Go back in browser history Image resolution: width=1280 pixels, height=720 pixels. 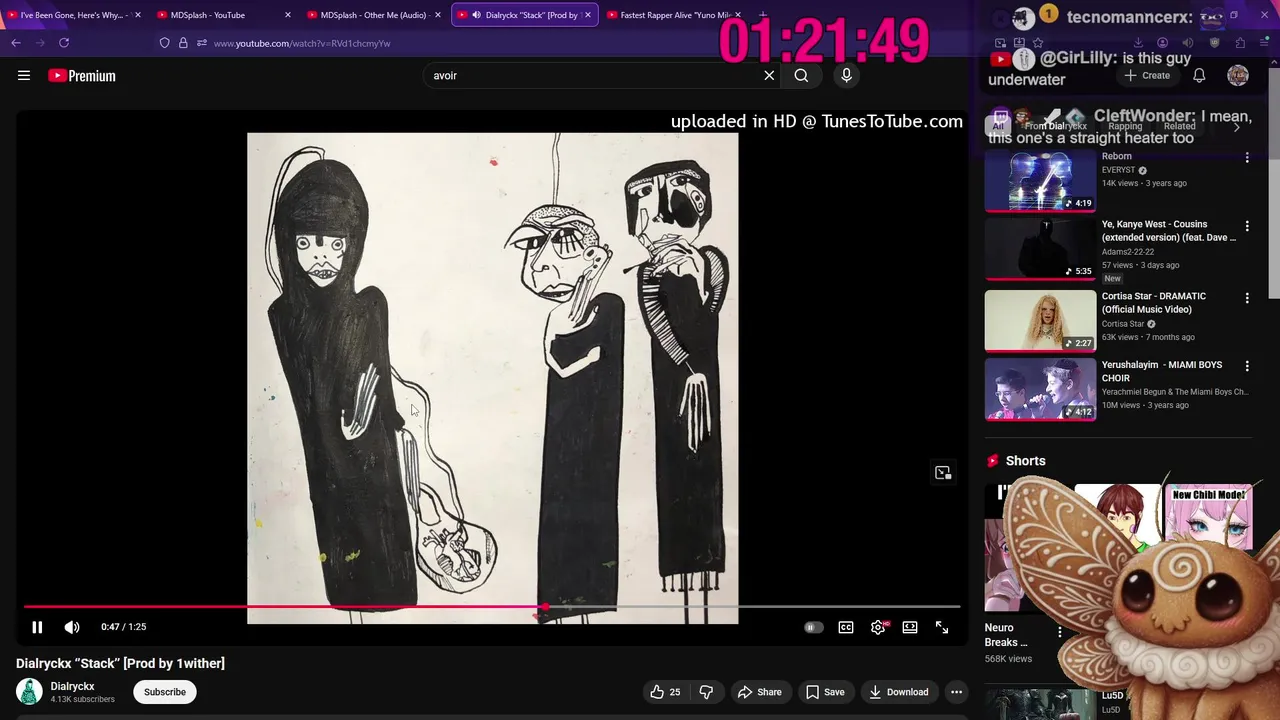16,43
